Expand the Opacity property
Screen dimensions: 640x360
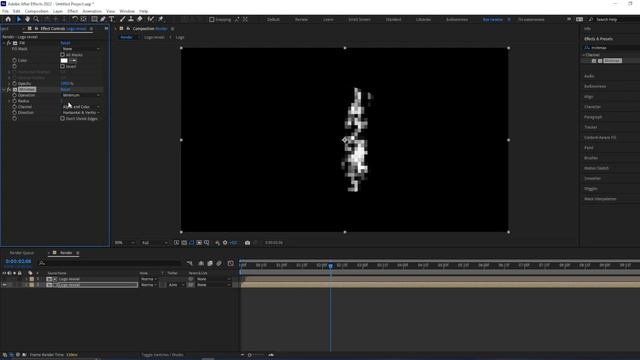[10, 83]
